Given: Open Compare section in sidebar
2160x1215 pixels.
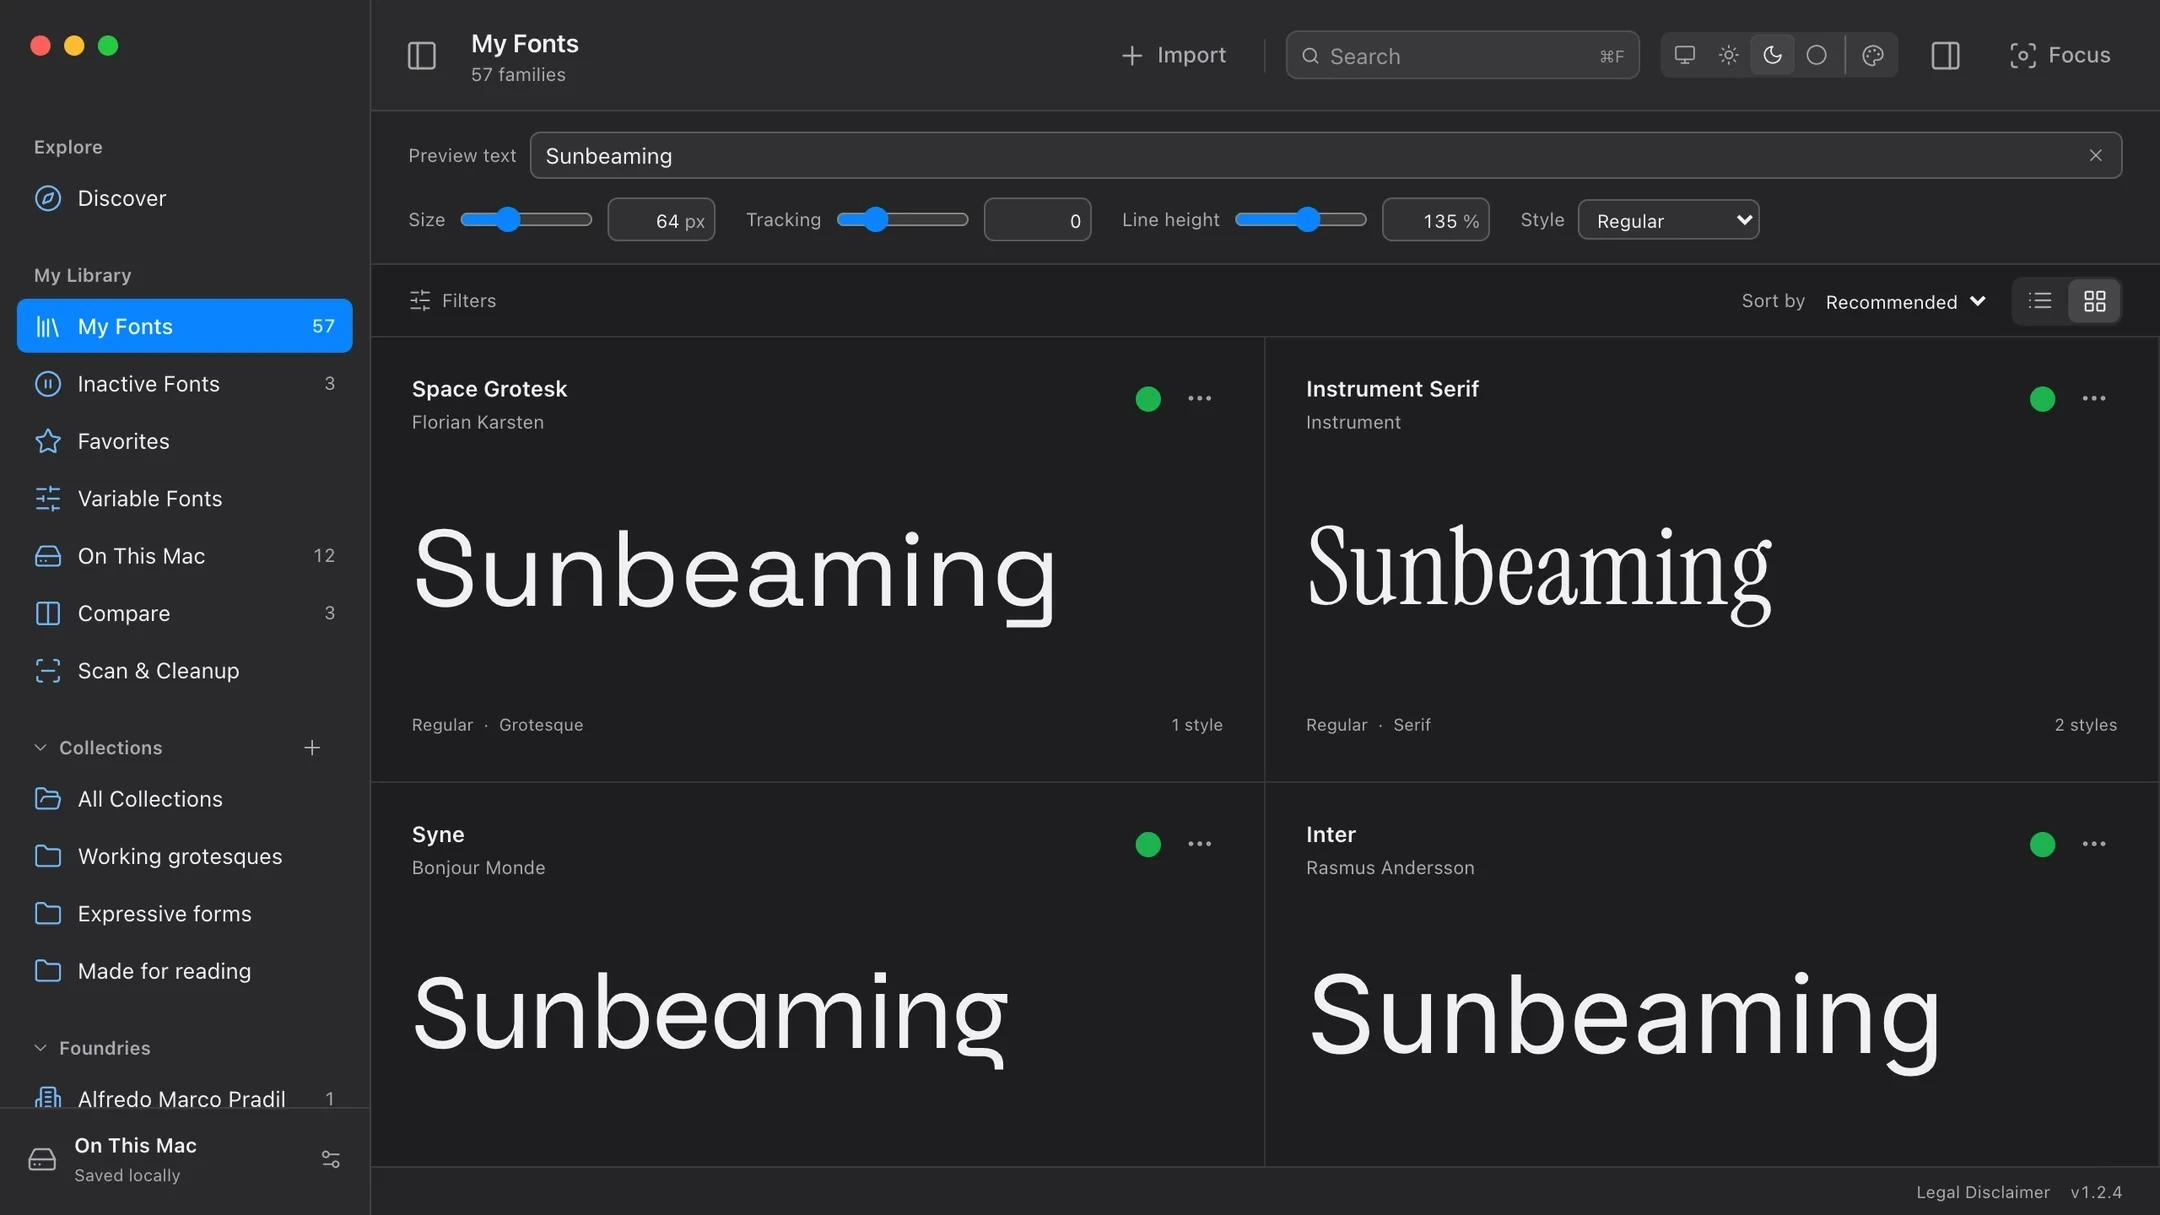Looking at the screenshot, I should 185,613.
